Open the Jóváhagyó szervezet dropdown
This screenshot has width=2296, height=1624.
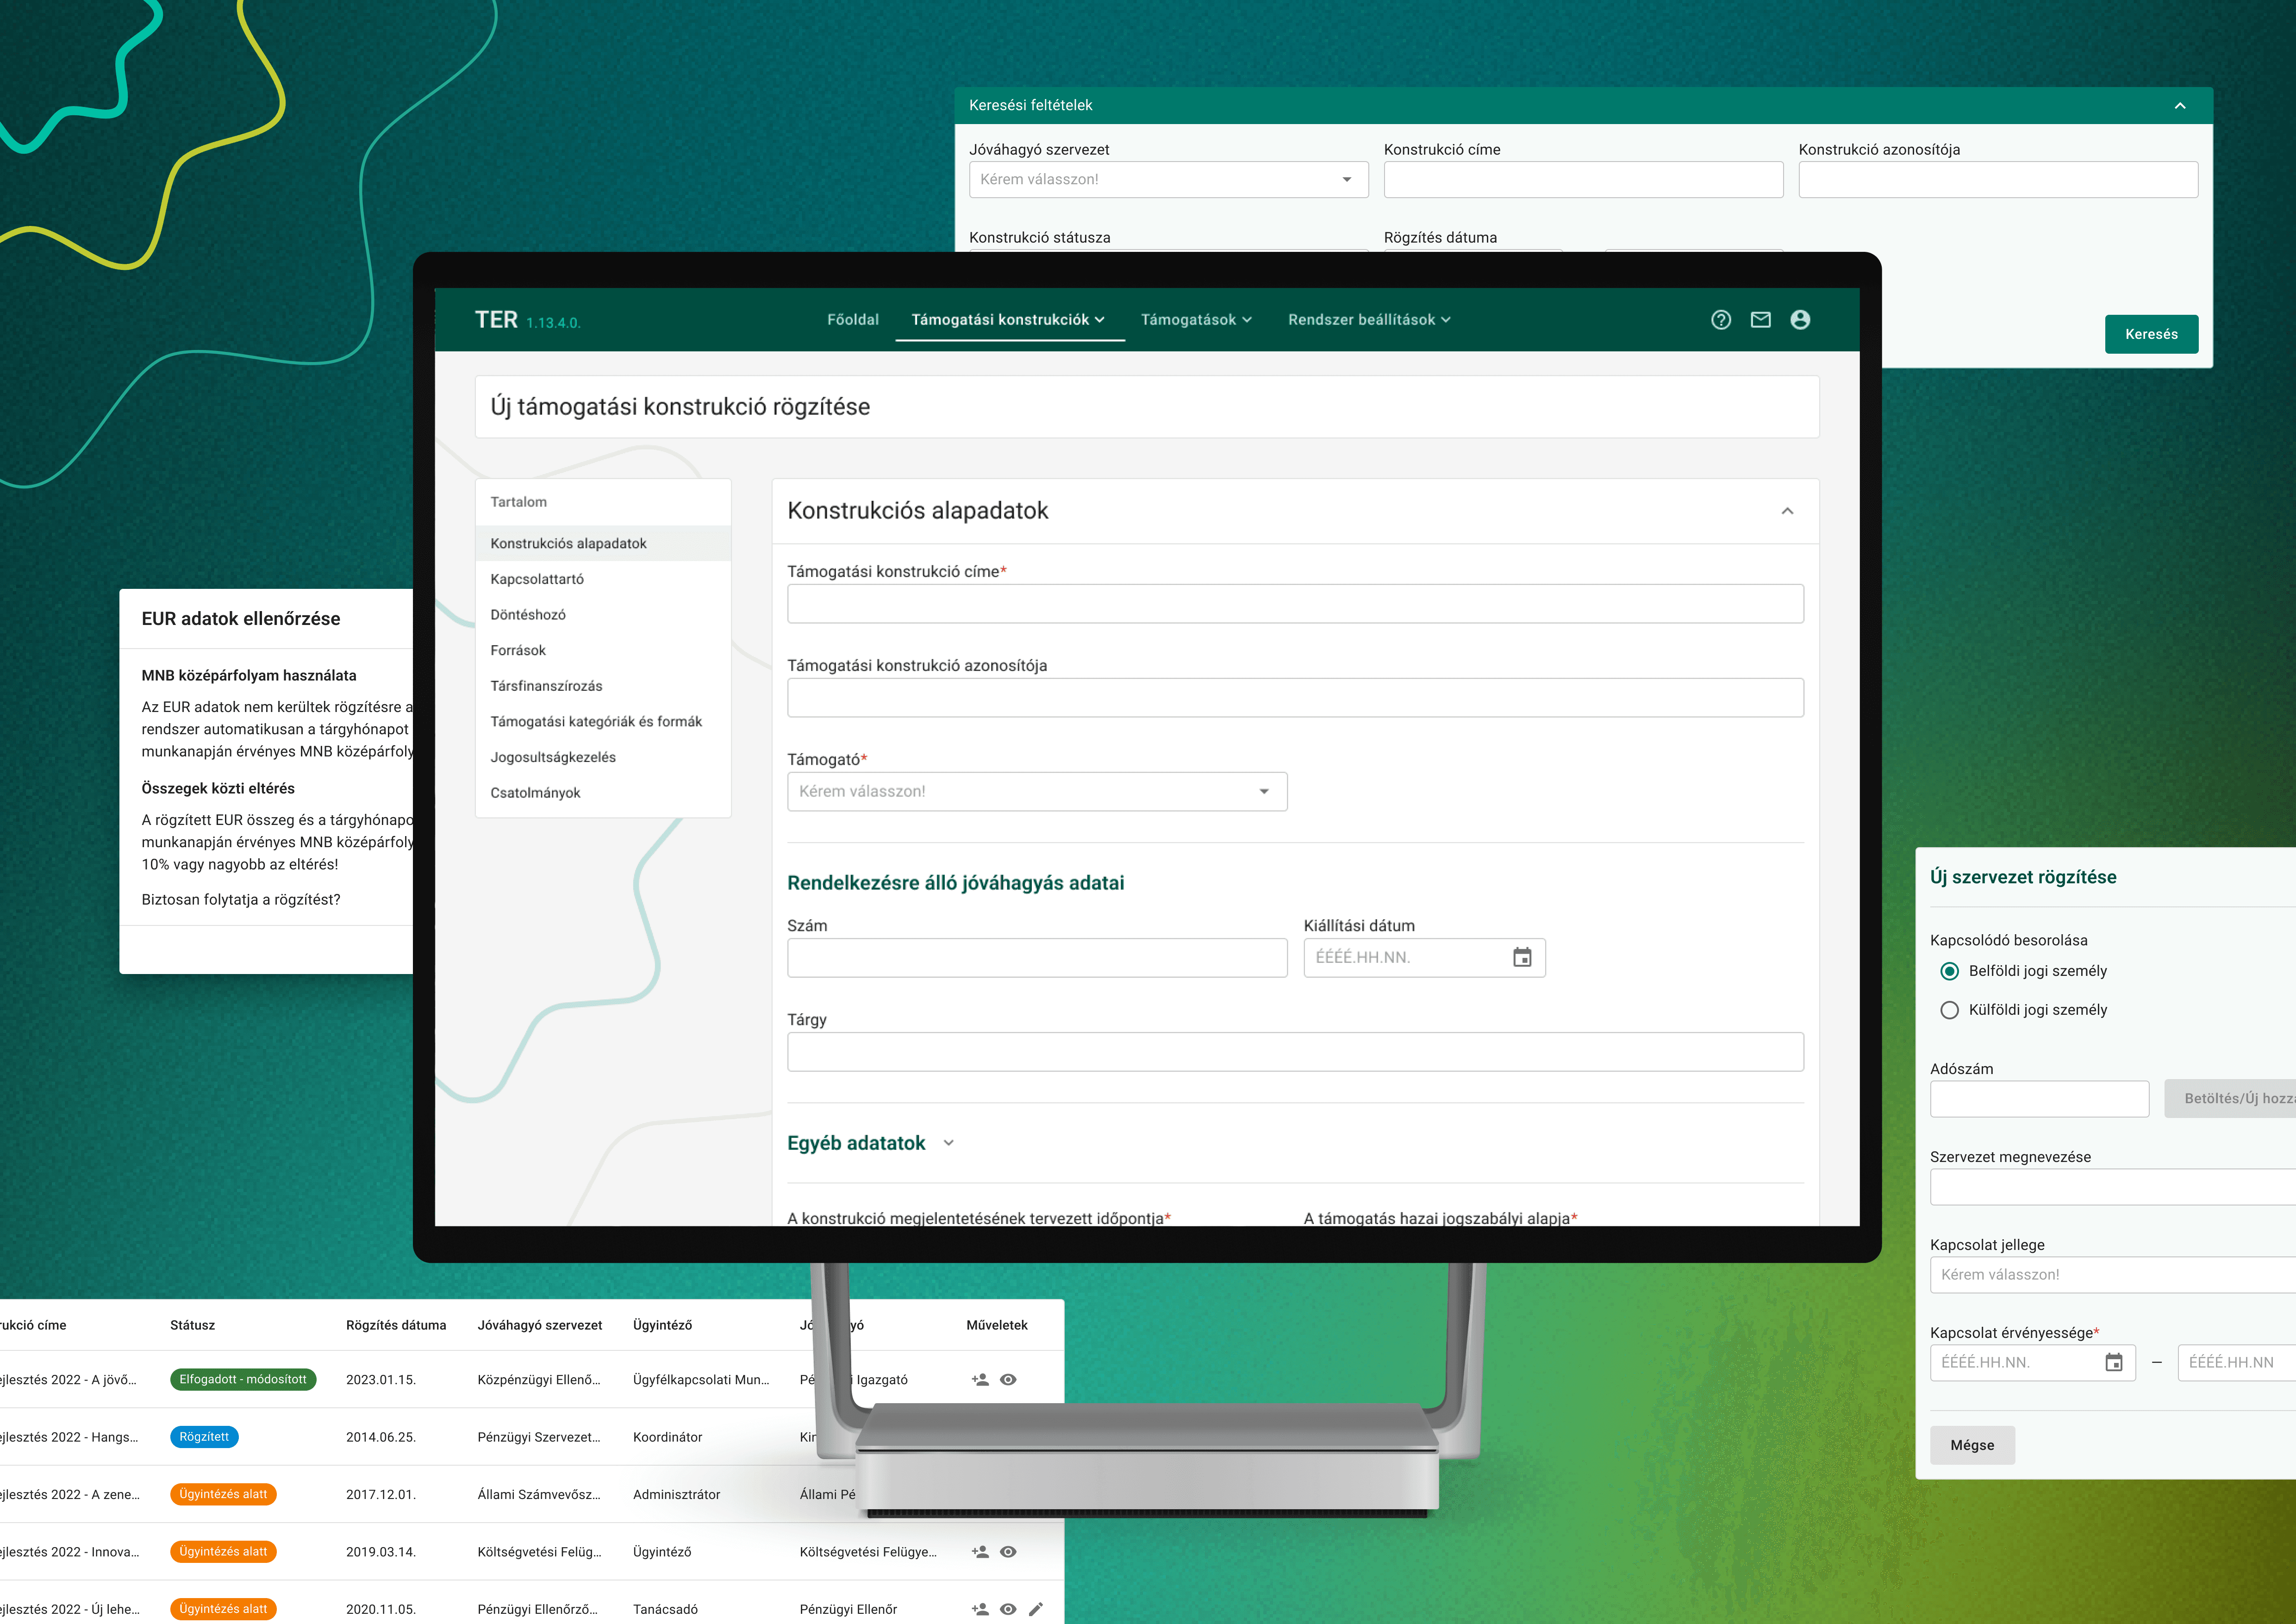coord(1167,180)
